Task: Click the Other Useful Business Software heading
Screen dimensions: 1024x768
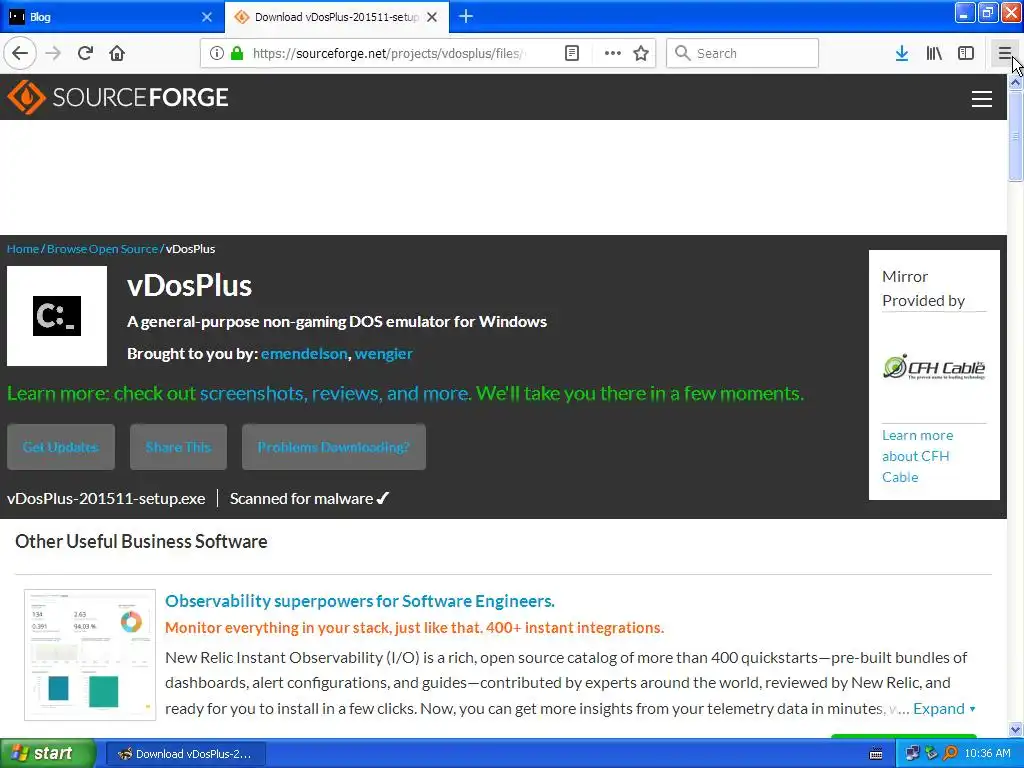Action: pos(141,541)
